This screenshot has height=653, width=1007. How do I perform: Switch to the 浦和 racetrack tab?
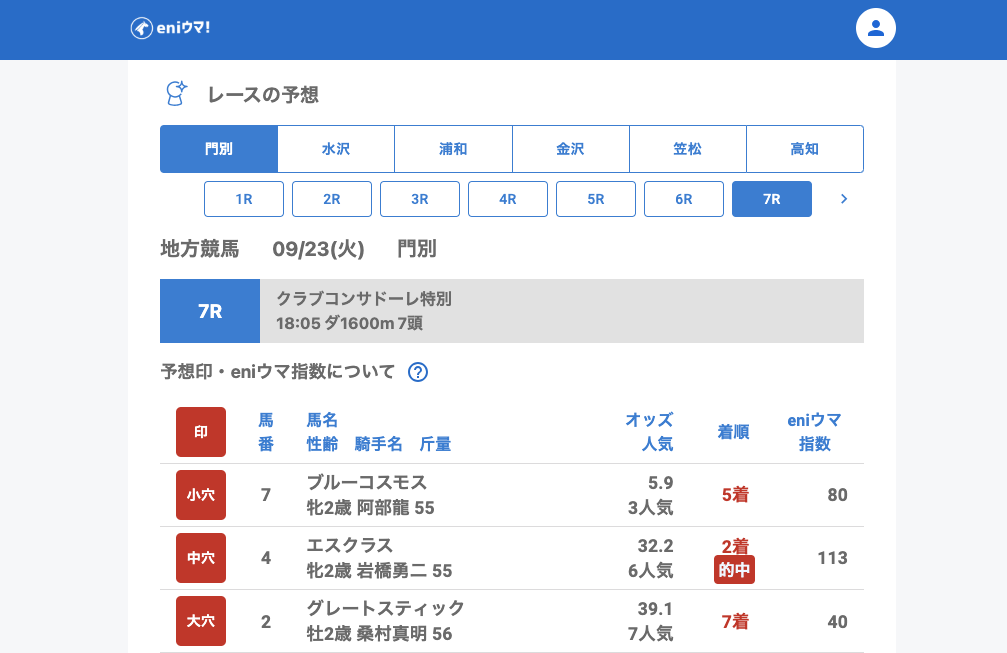[x=453, y=149]
